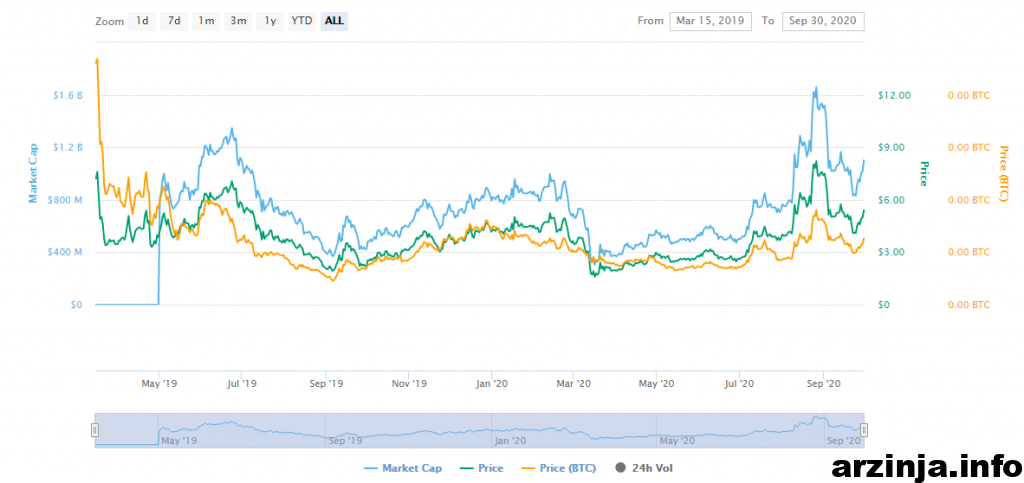Image resolution: width=1024 pixels, height=483 pixels.
Task: Grab the right navigator range handle
Action: [864, 430]
